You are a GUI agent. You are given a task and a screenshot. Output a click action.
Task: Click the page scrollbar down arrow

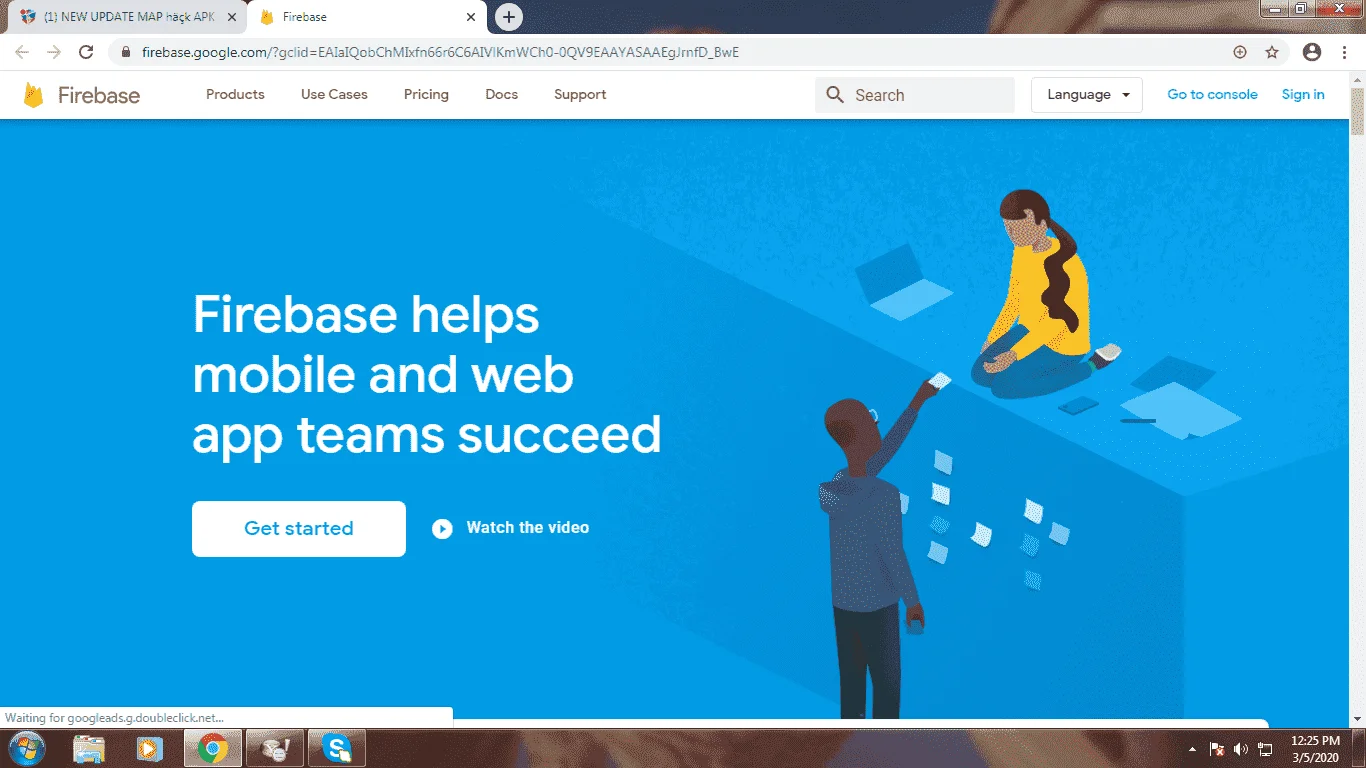pos(1357,719)
